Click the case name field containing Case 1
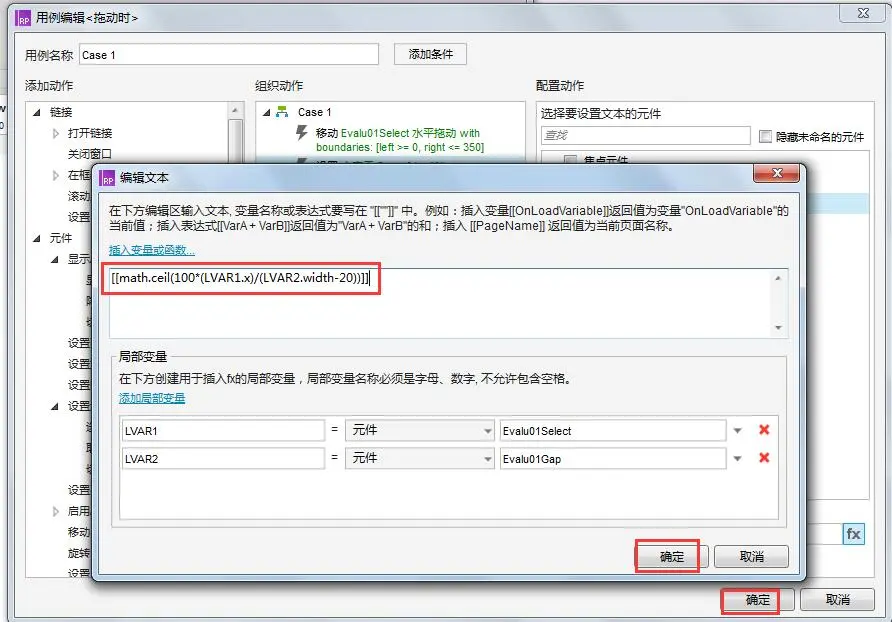 pyautogui.click(x=229, y=55)
